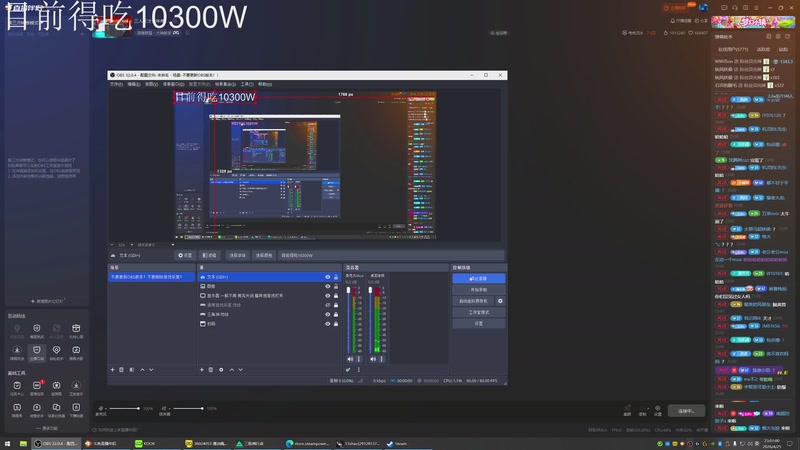Move scene down in Scenes toolbar
The width and height of the screenshot is (800, 450).
tap(152, 369)
